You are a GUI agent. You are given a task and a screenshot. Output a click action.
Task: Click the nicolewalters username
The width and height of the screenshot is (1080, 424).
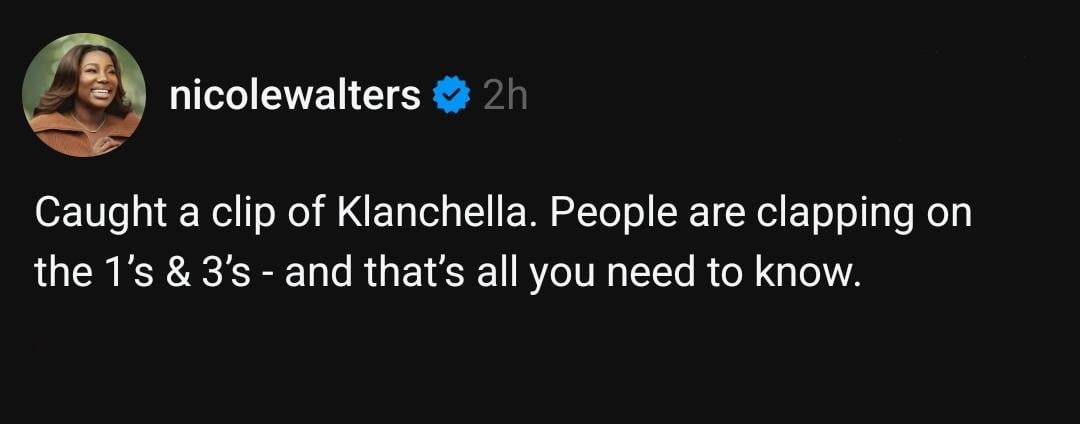295,96
